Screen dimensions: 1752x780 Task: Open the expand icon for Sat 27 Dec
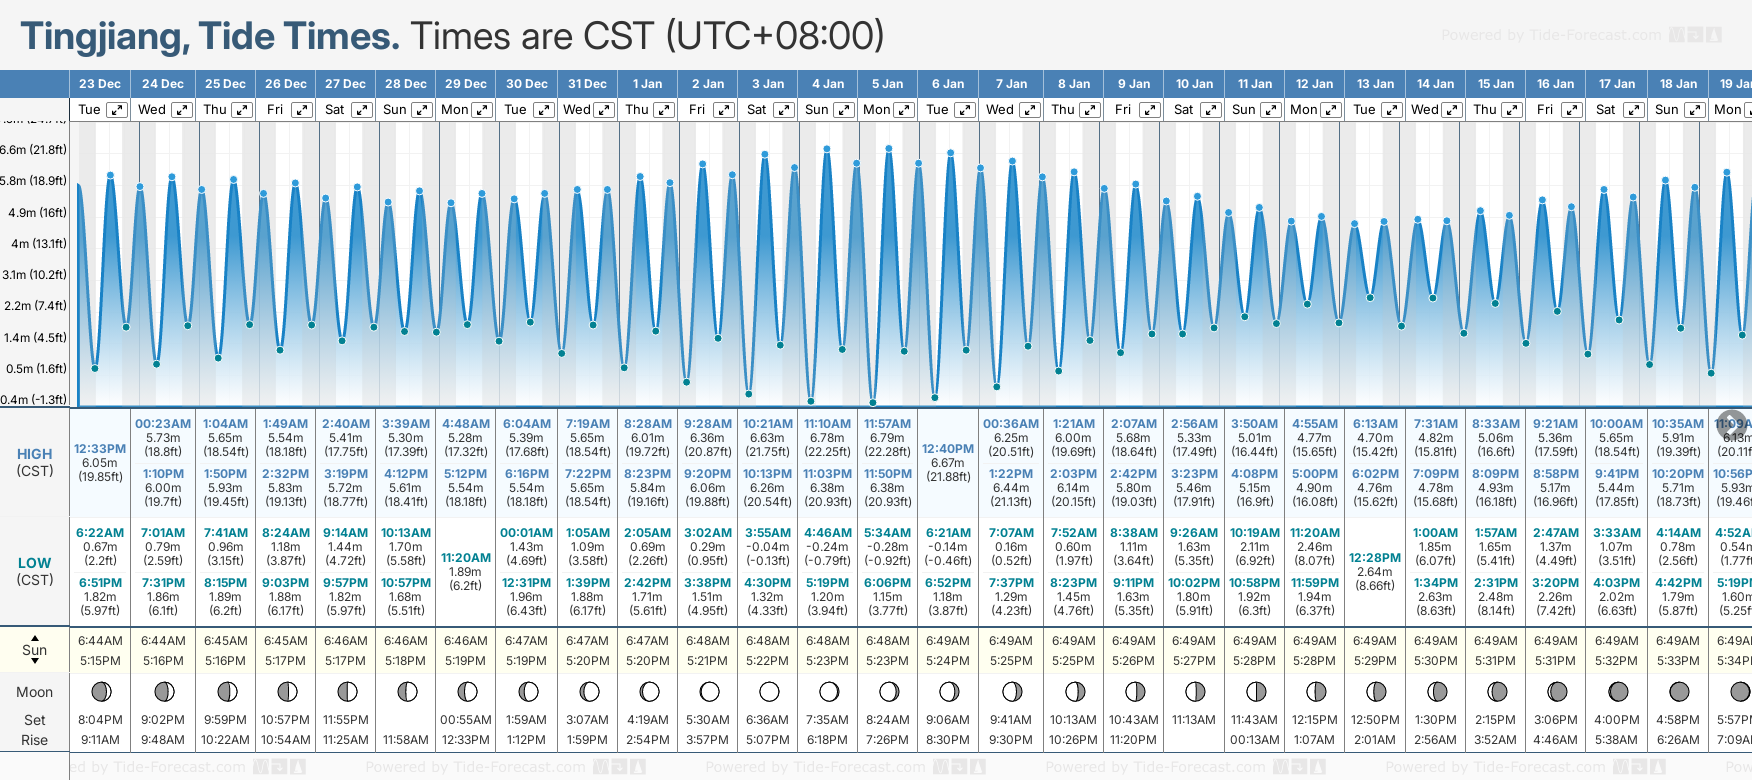[x=362, y=110]
